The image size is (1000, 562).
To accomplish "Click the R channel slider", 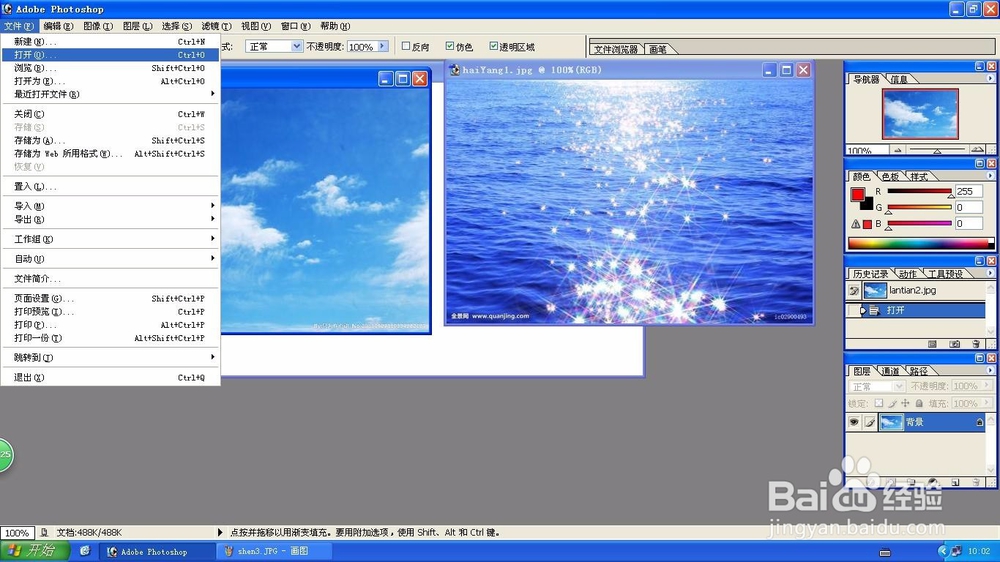I will pyautogui.click(x=919, y=191).
